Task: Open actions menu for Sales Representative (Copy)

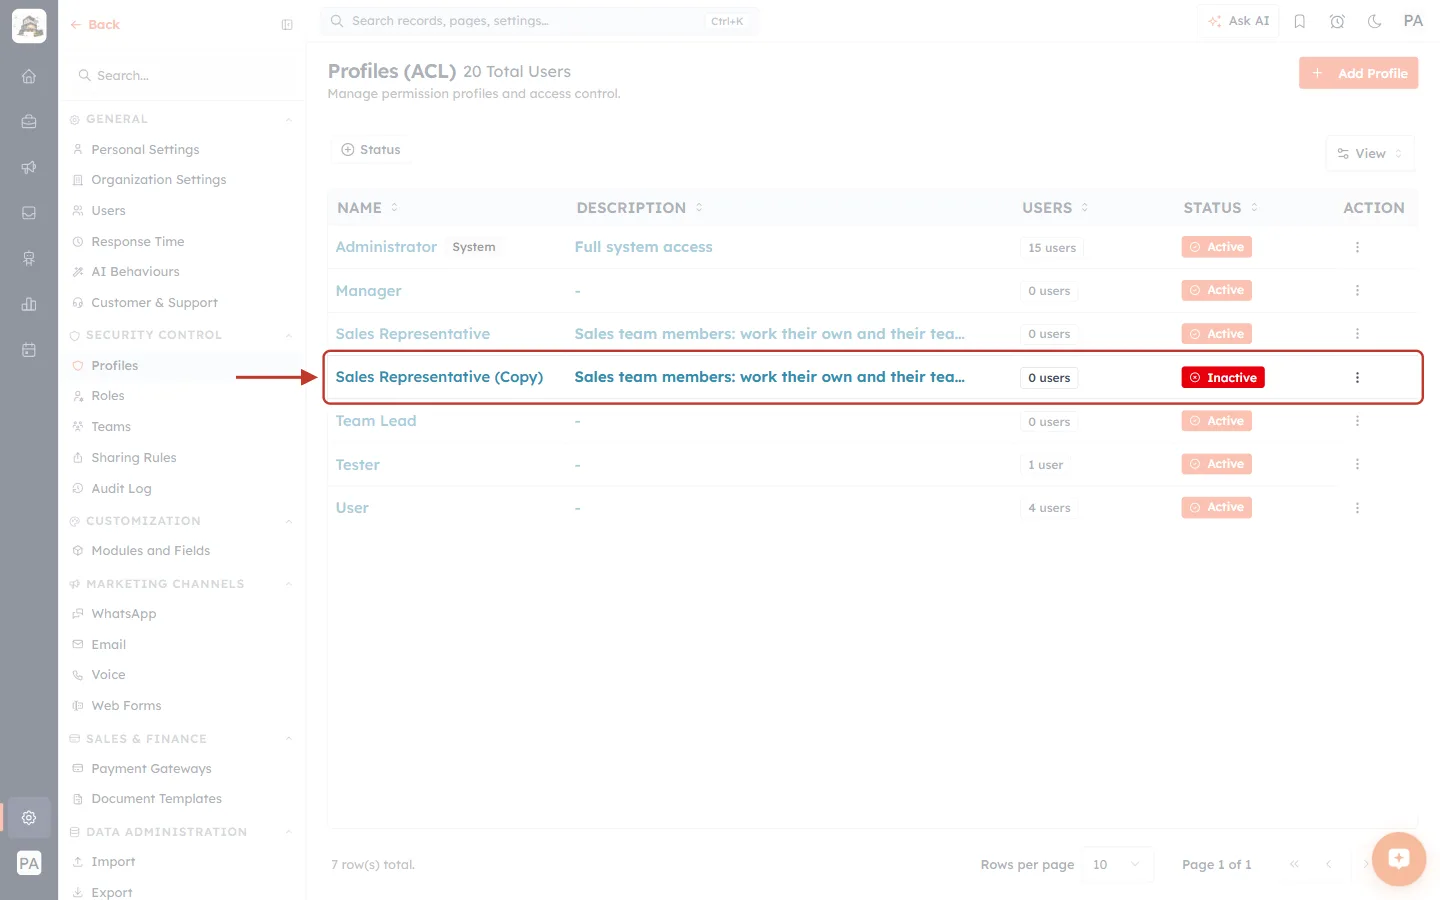Action: 1357,377
